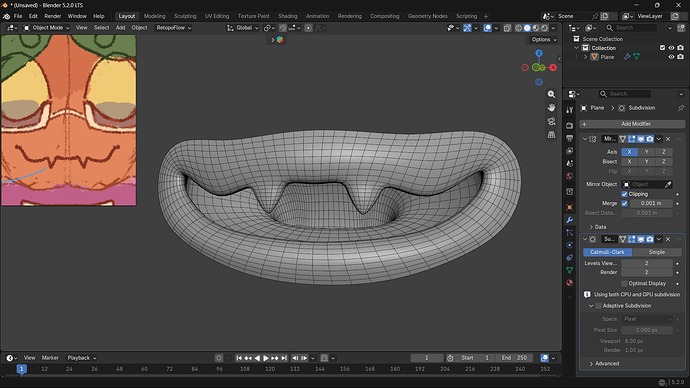
Task: Switch perspective/orthographic grid icon
Action: coord(551,135)
